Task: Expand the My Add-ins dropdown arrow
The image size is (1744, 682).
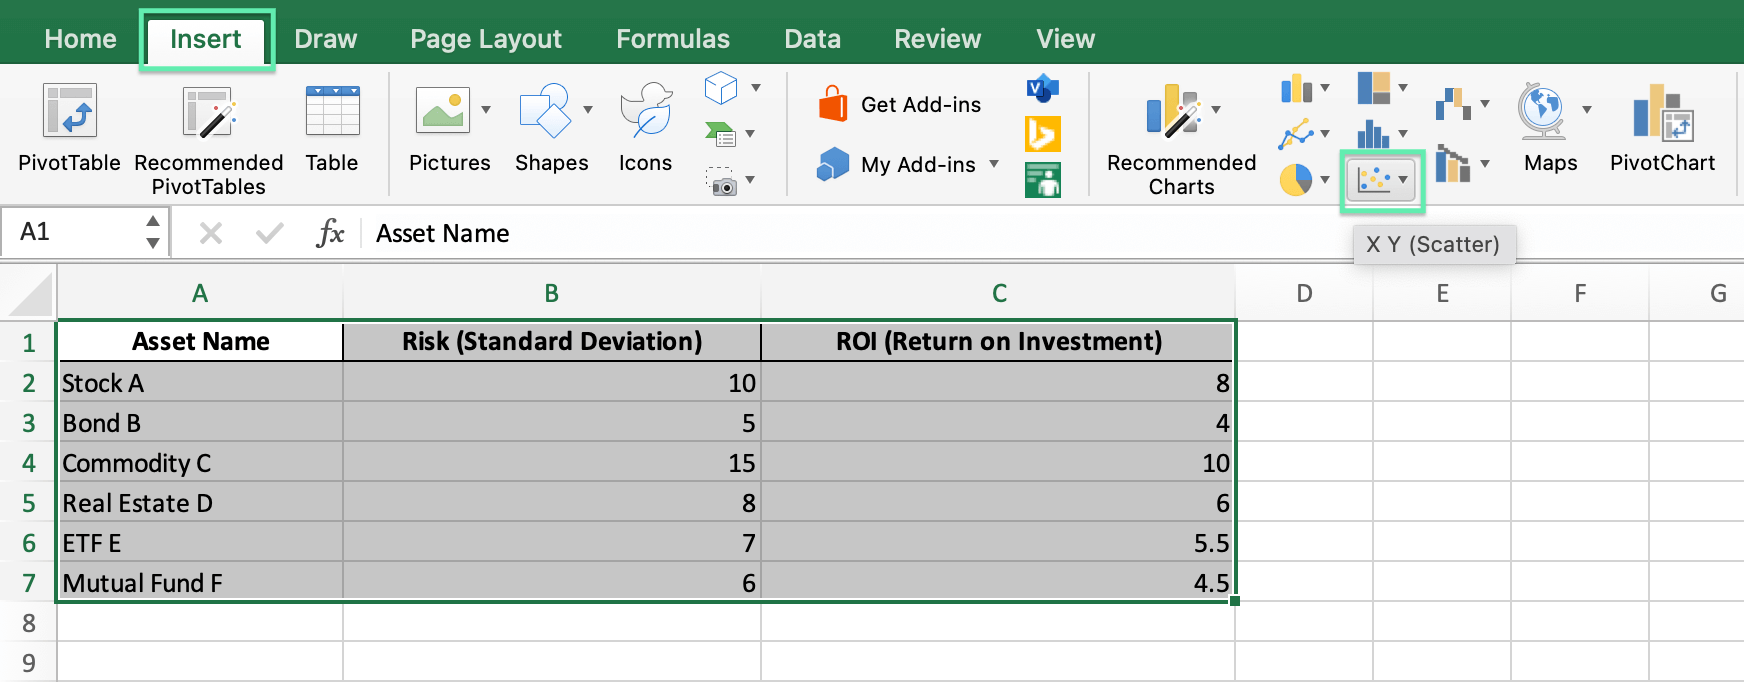Action: 994,164
